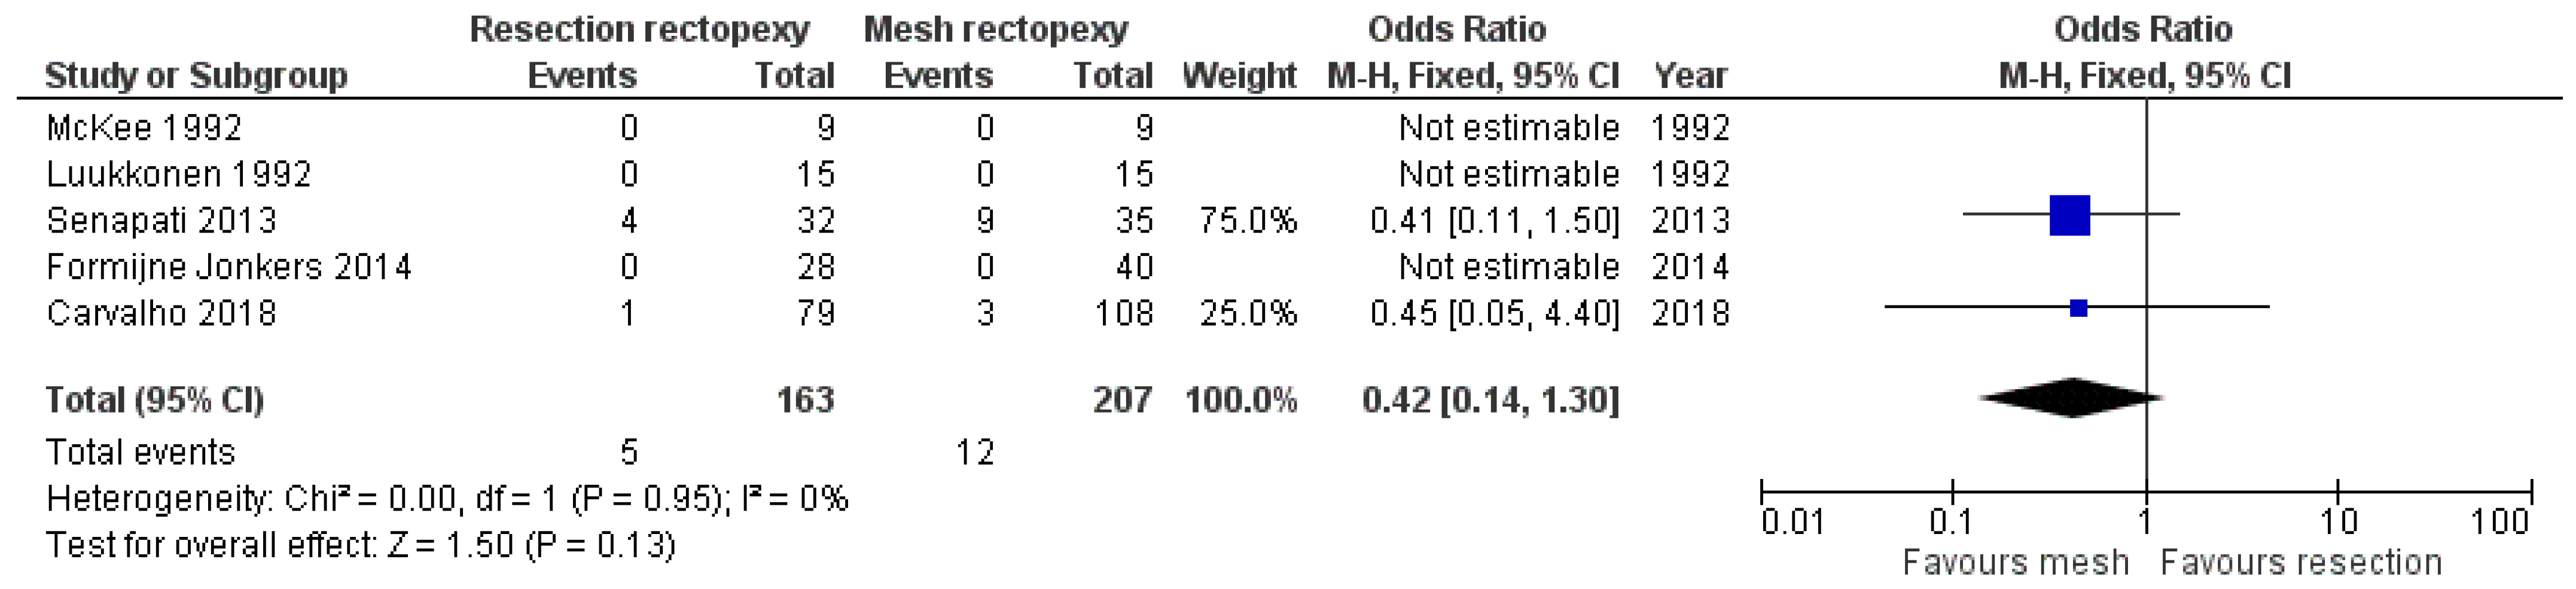This screenshot has width=2576, height=589.
Task: Click the Total (95% CI) summary label
Action: tap(155, 400)
